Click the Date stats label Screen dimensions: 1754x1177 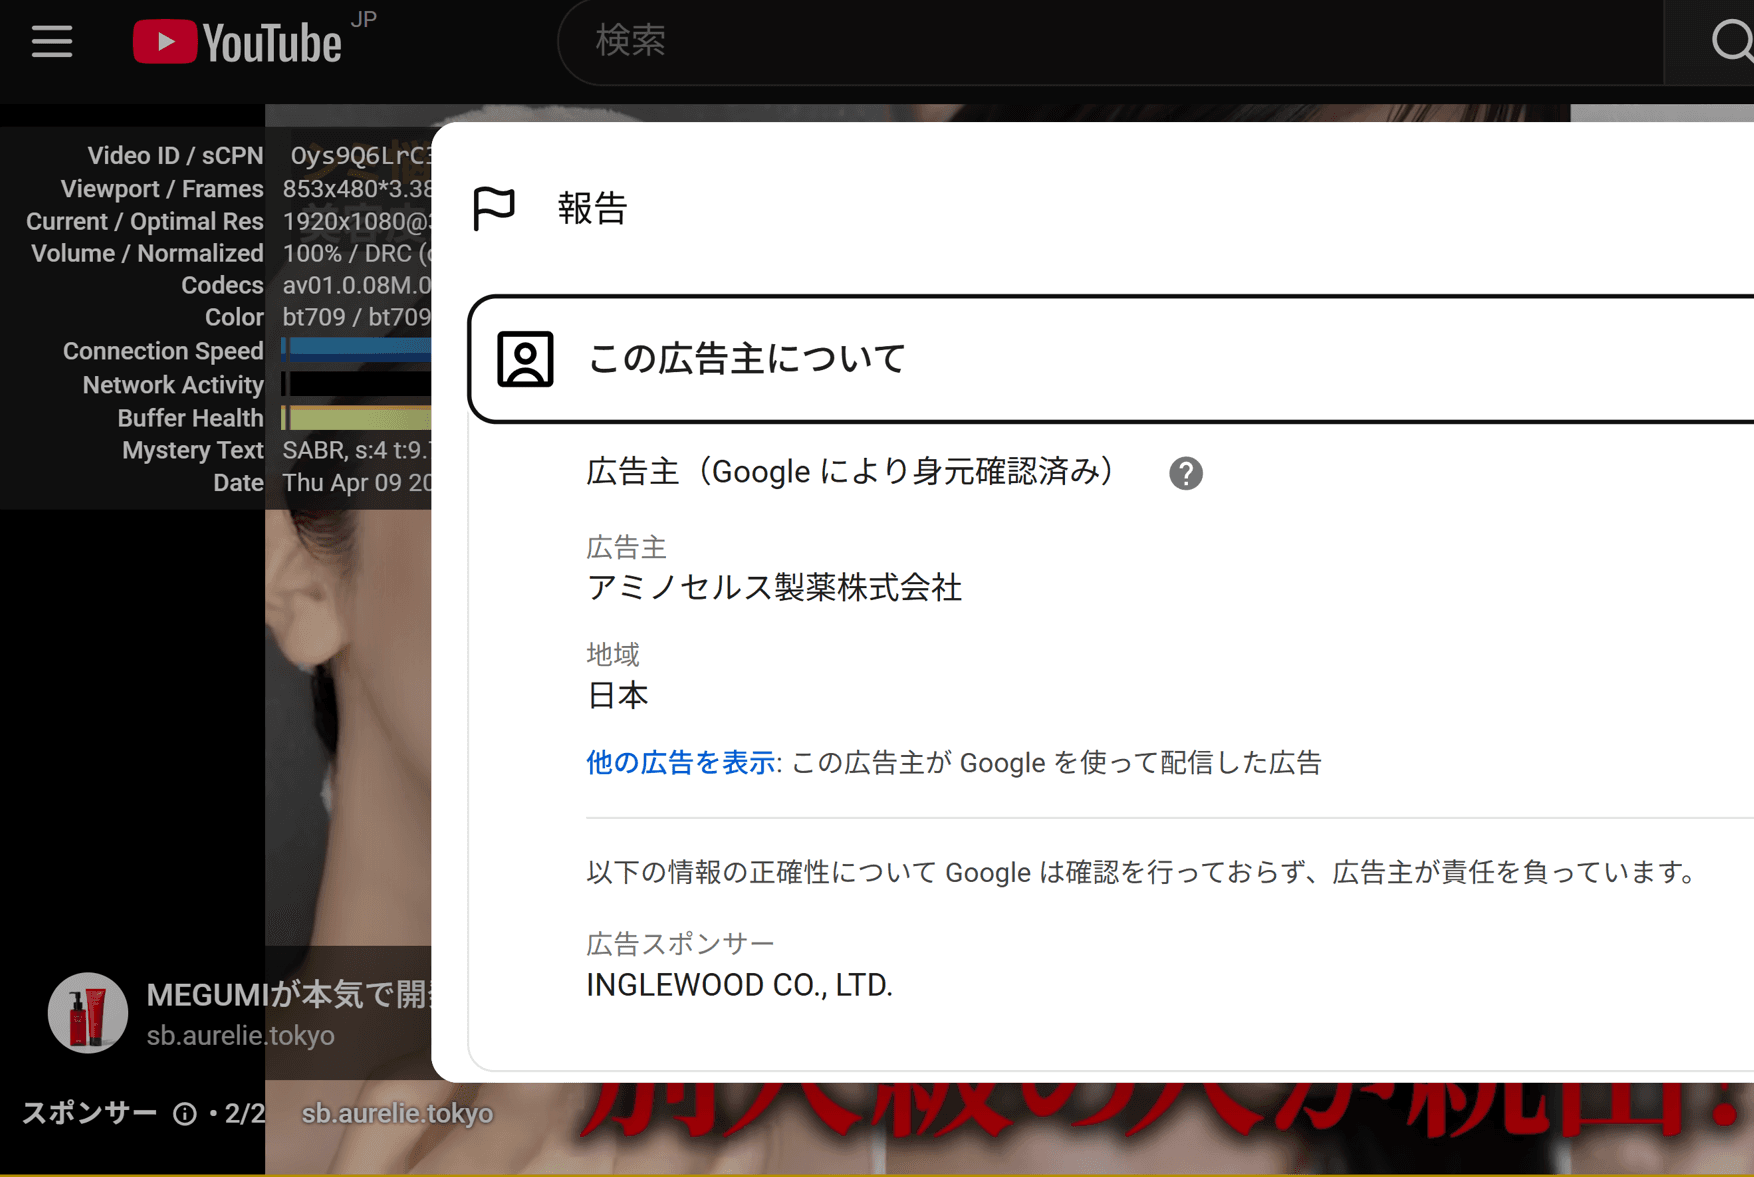click(238, 483)
